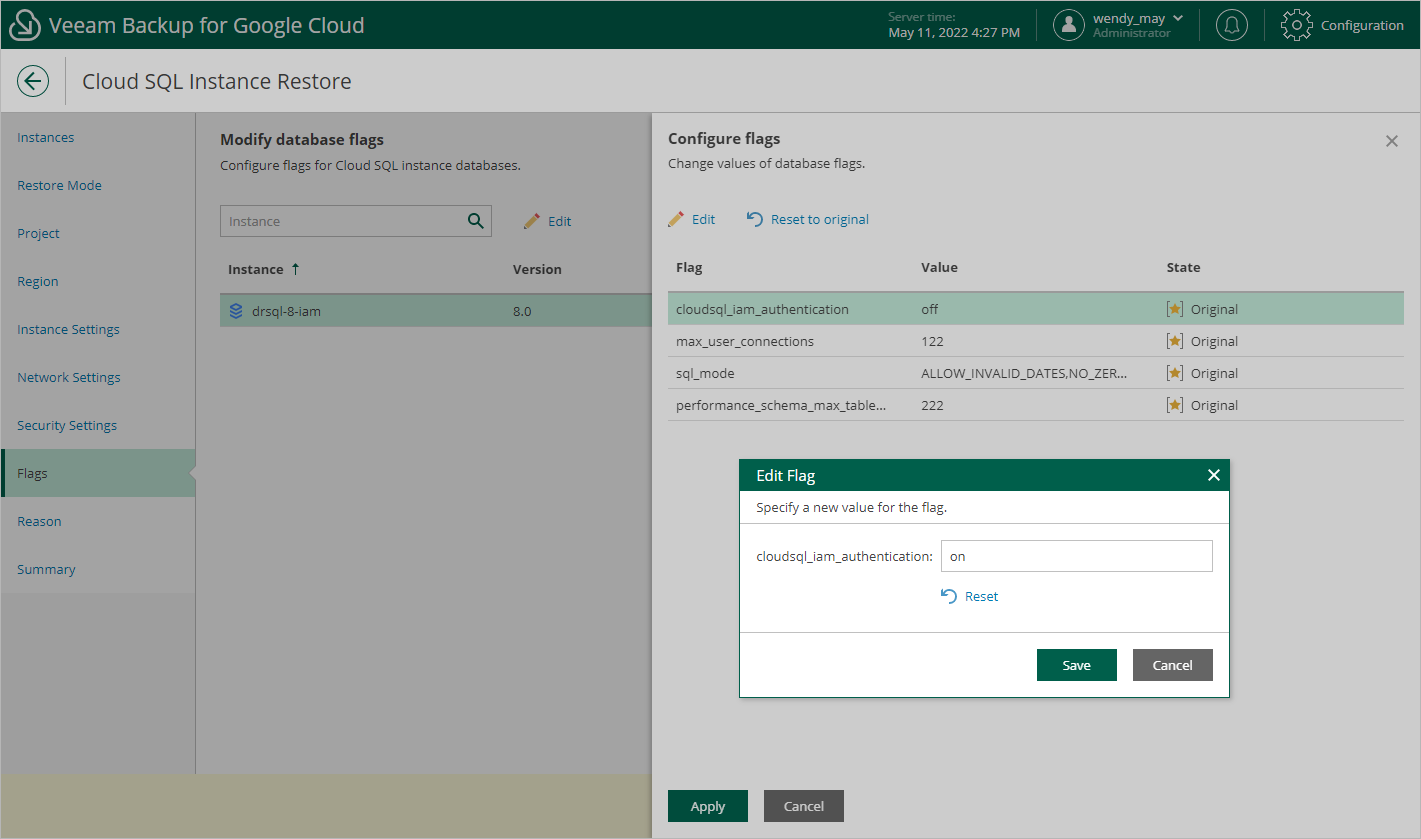
Task: Select the drsql-8-iam instance row
Action: [436, 311]
